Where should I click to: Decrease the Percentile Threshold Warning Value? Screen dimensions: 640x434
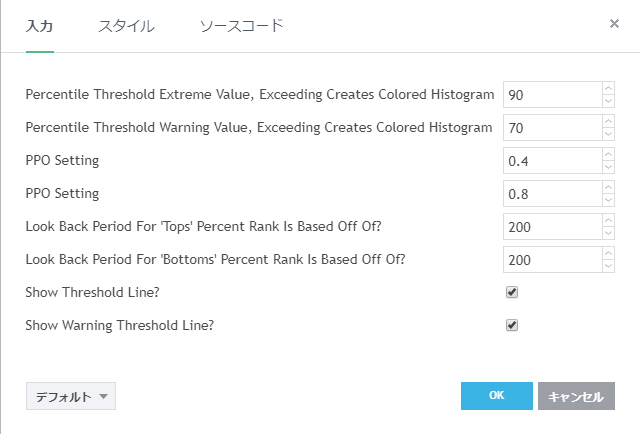[x=608, y=134]
